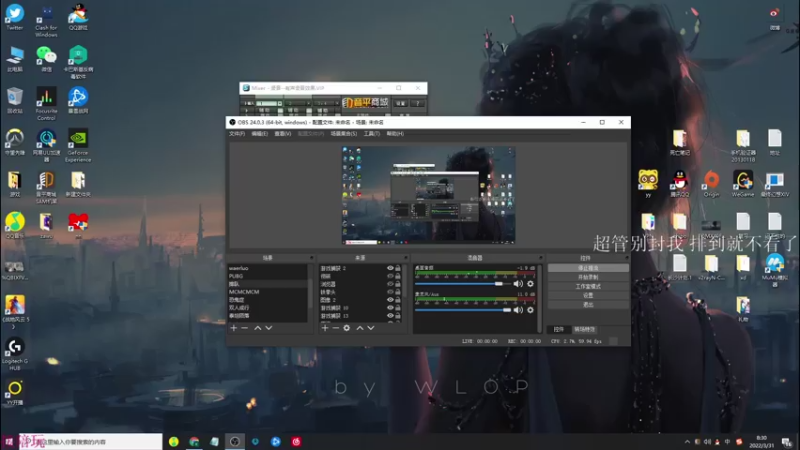The height and width of the screenshot is (450, 800).
Task: Move the selected source down
Action: click(371, 328)
